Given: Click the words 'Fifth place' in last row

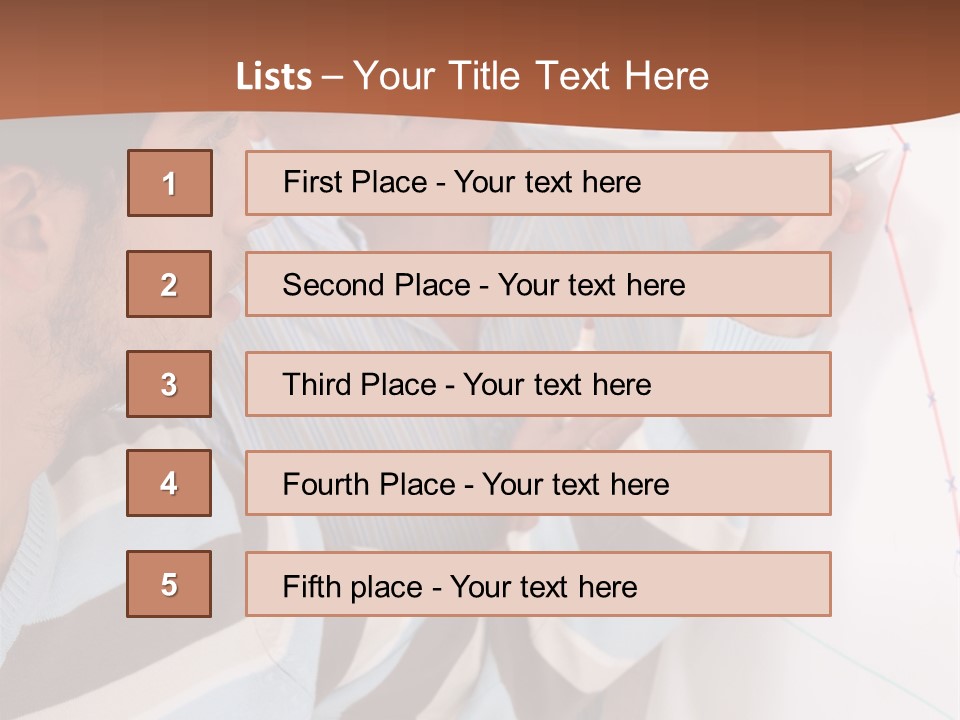Looking at the screenshot, I should 352,586.
